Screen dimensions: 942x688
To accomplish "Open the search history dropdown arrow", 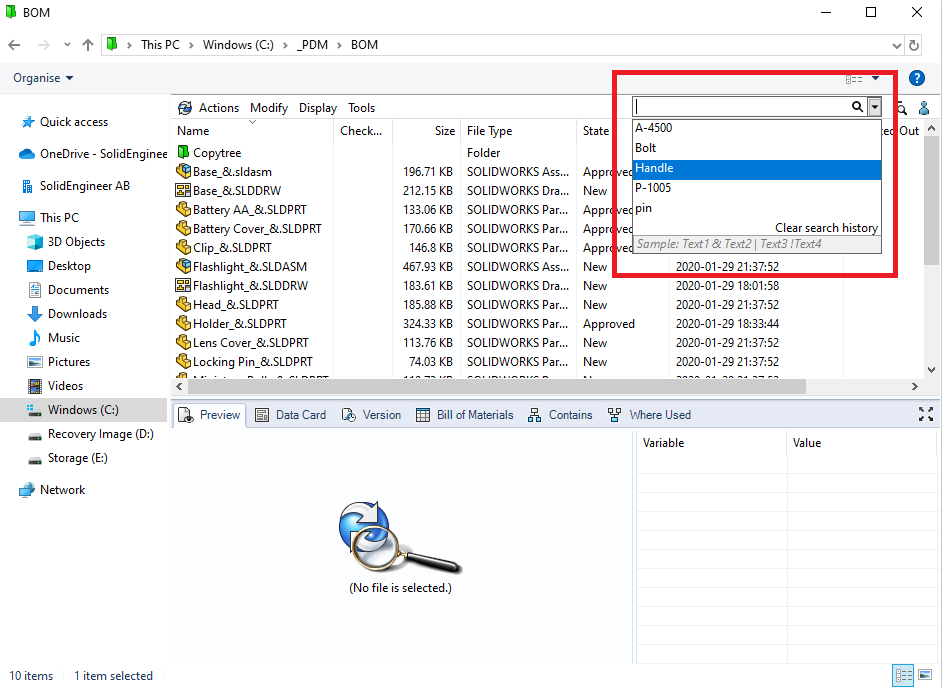I will tap(874, 106).
